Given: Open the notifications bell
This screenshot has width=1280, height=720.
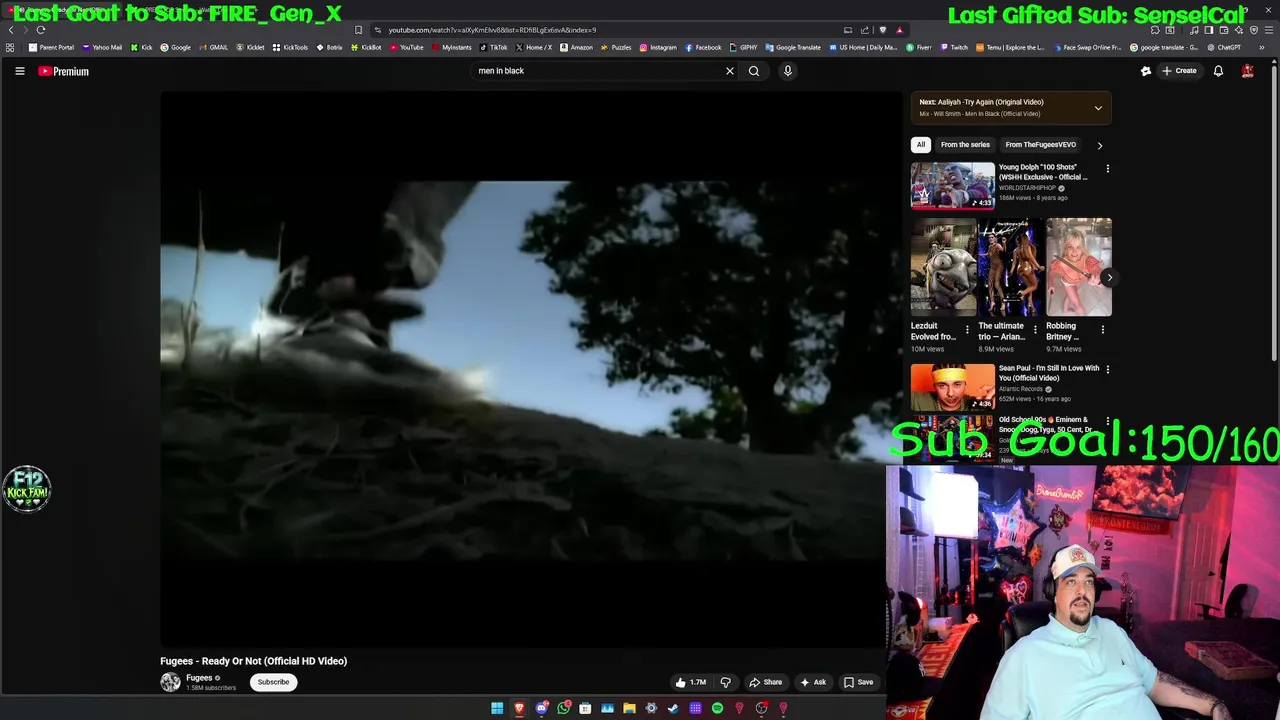Looking at the screenshot, I should tap(1218, 71).
